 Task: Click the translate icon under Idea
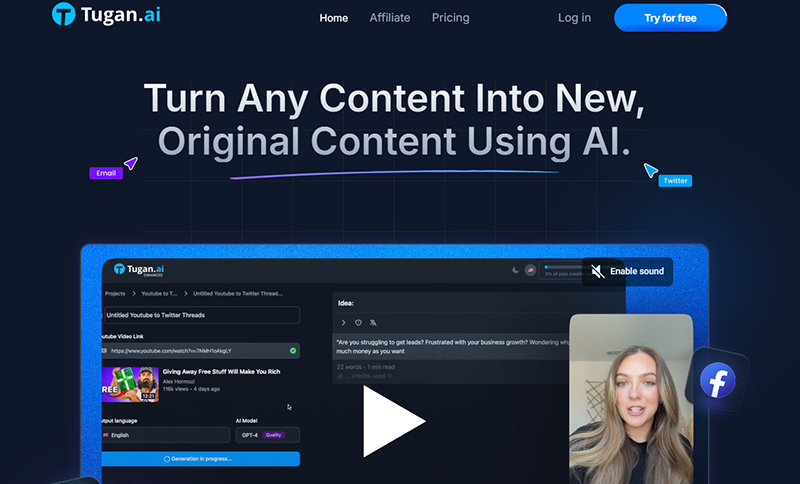(373, 323)
